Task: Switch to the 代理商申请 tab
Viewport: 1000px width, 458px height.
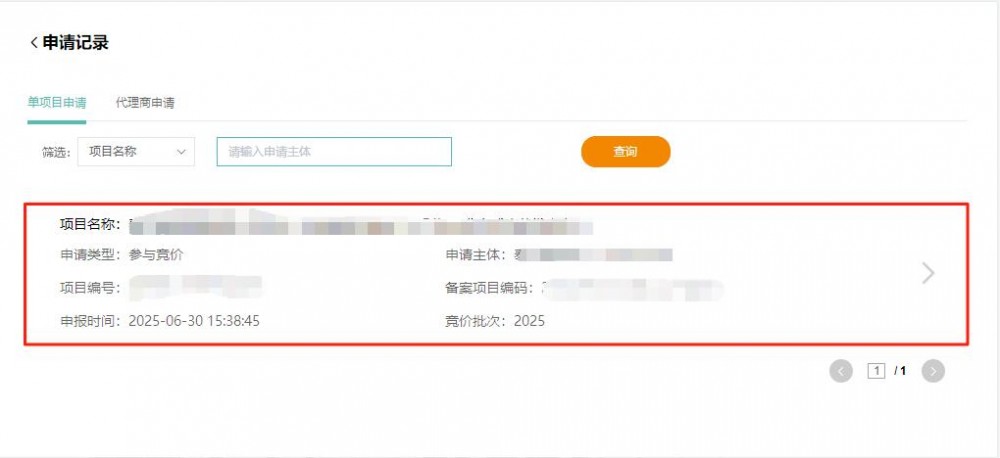Action: (145, 102)
